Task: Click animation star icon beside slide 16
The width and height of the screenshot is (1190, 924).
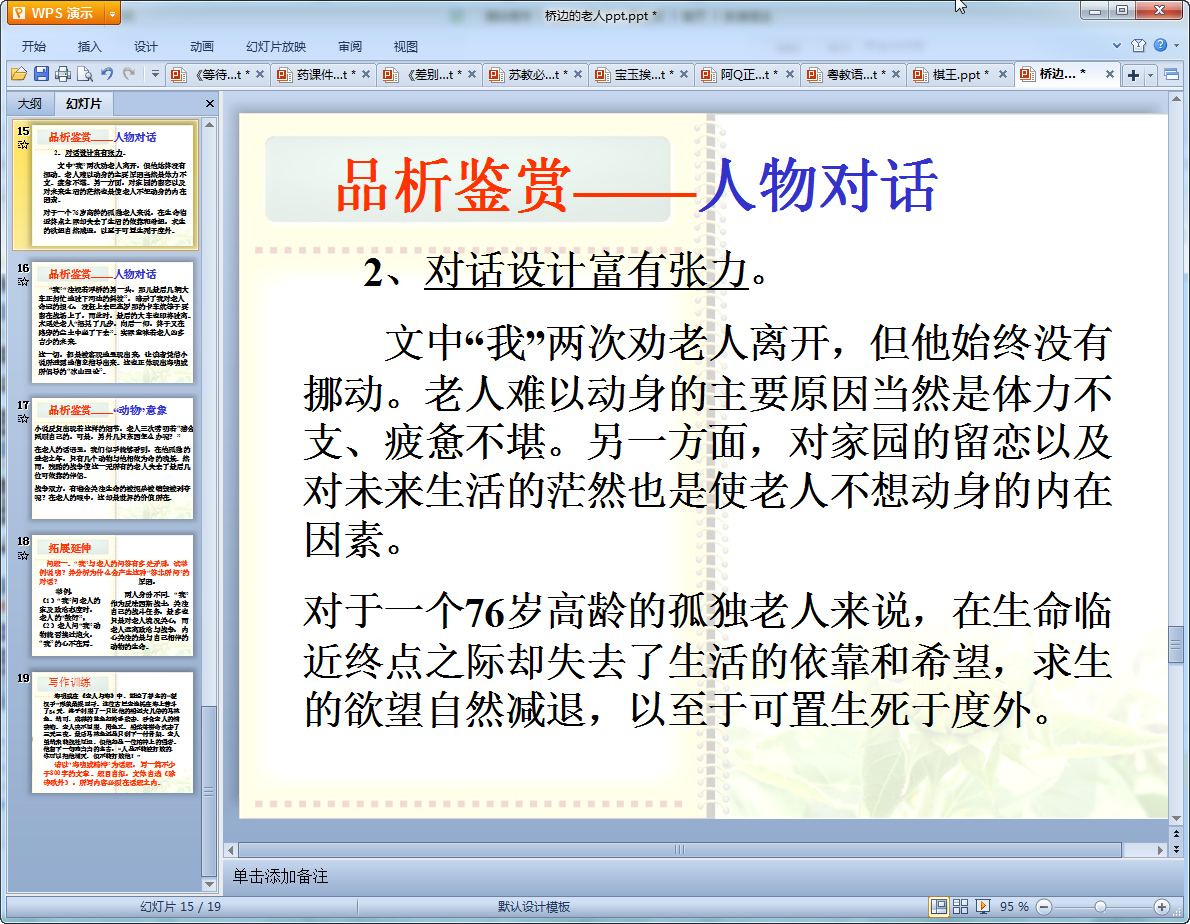Action: tap(23, 281)
